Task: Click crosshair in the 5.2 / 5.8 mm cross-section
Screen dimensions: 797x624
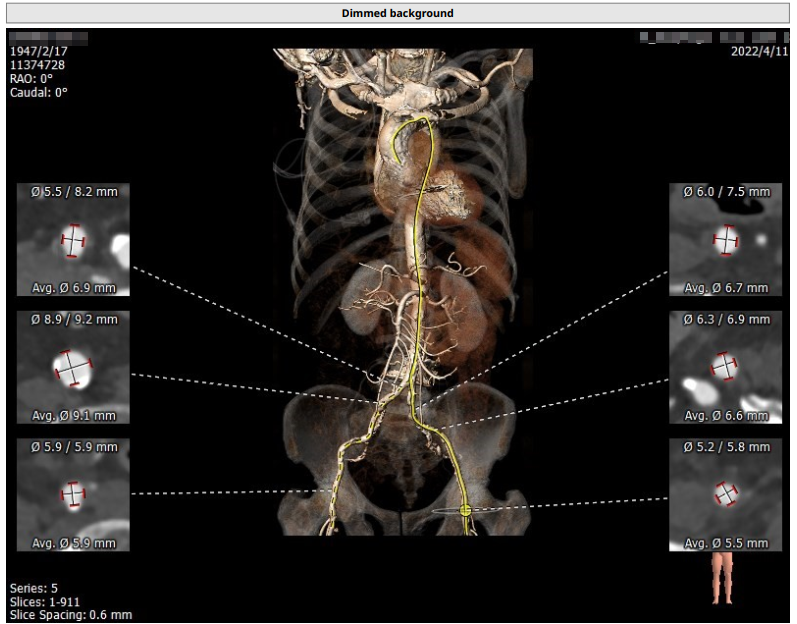Action: point(725,493)
